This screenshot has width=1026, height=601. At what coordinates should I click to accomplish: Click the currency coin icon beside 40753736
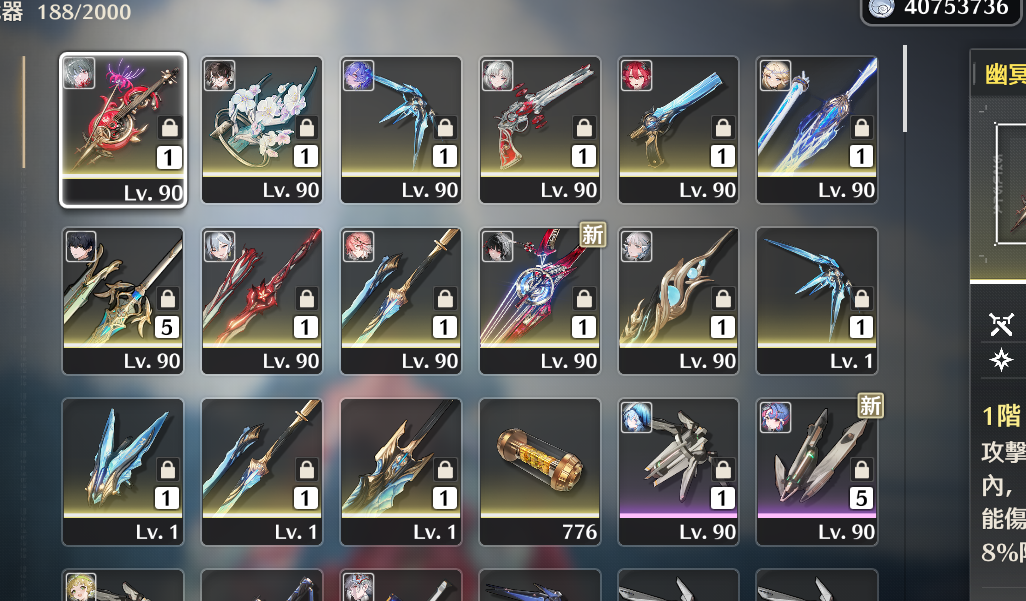[881, 8]
